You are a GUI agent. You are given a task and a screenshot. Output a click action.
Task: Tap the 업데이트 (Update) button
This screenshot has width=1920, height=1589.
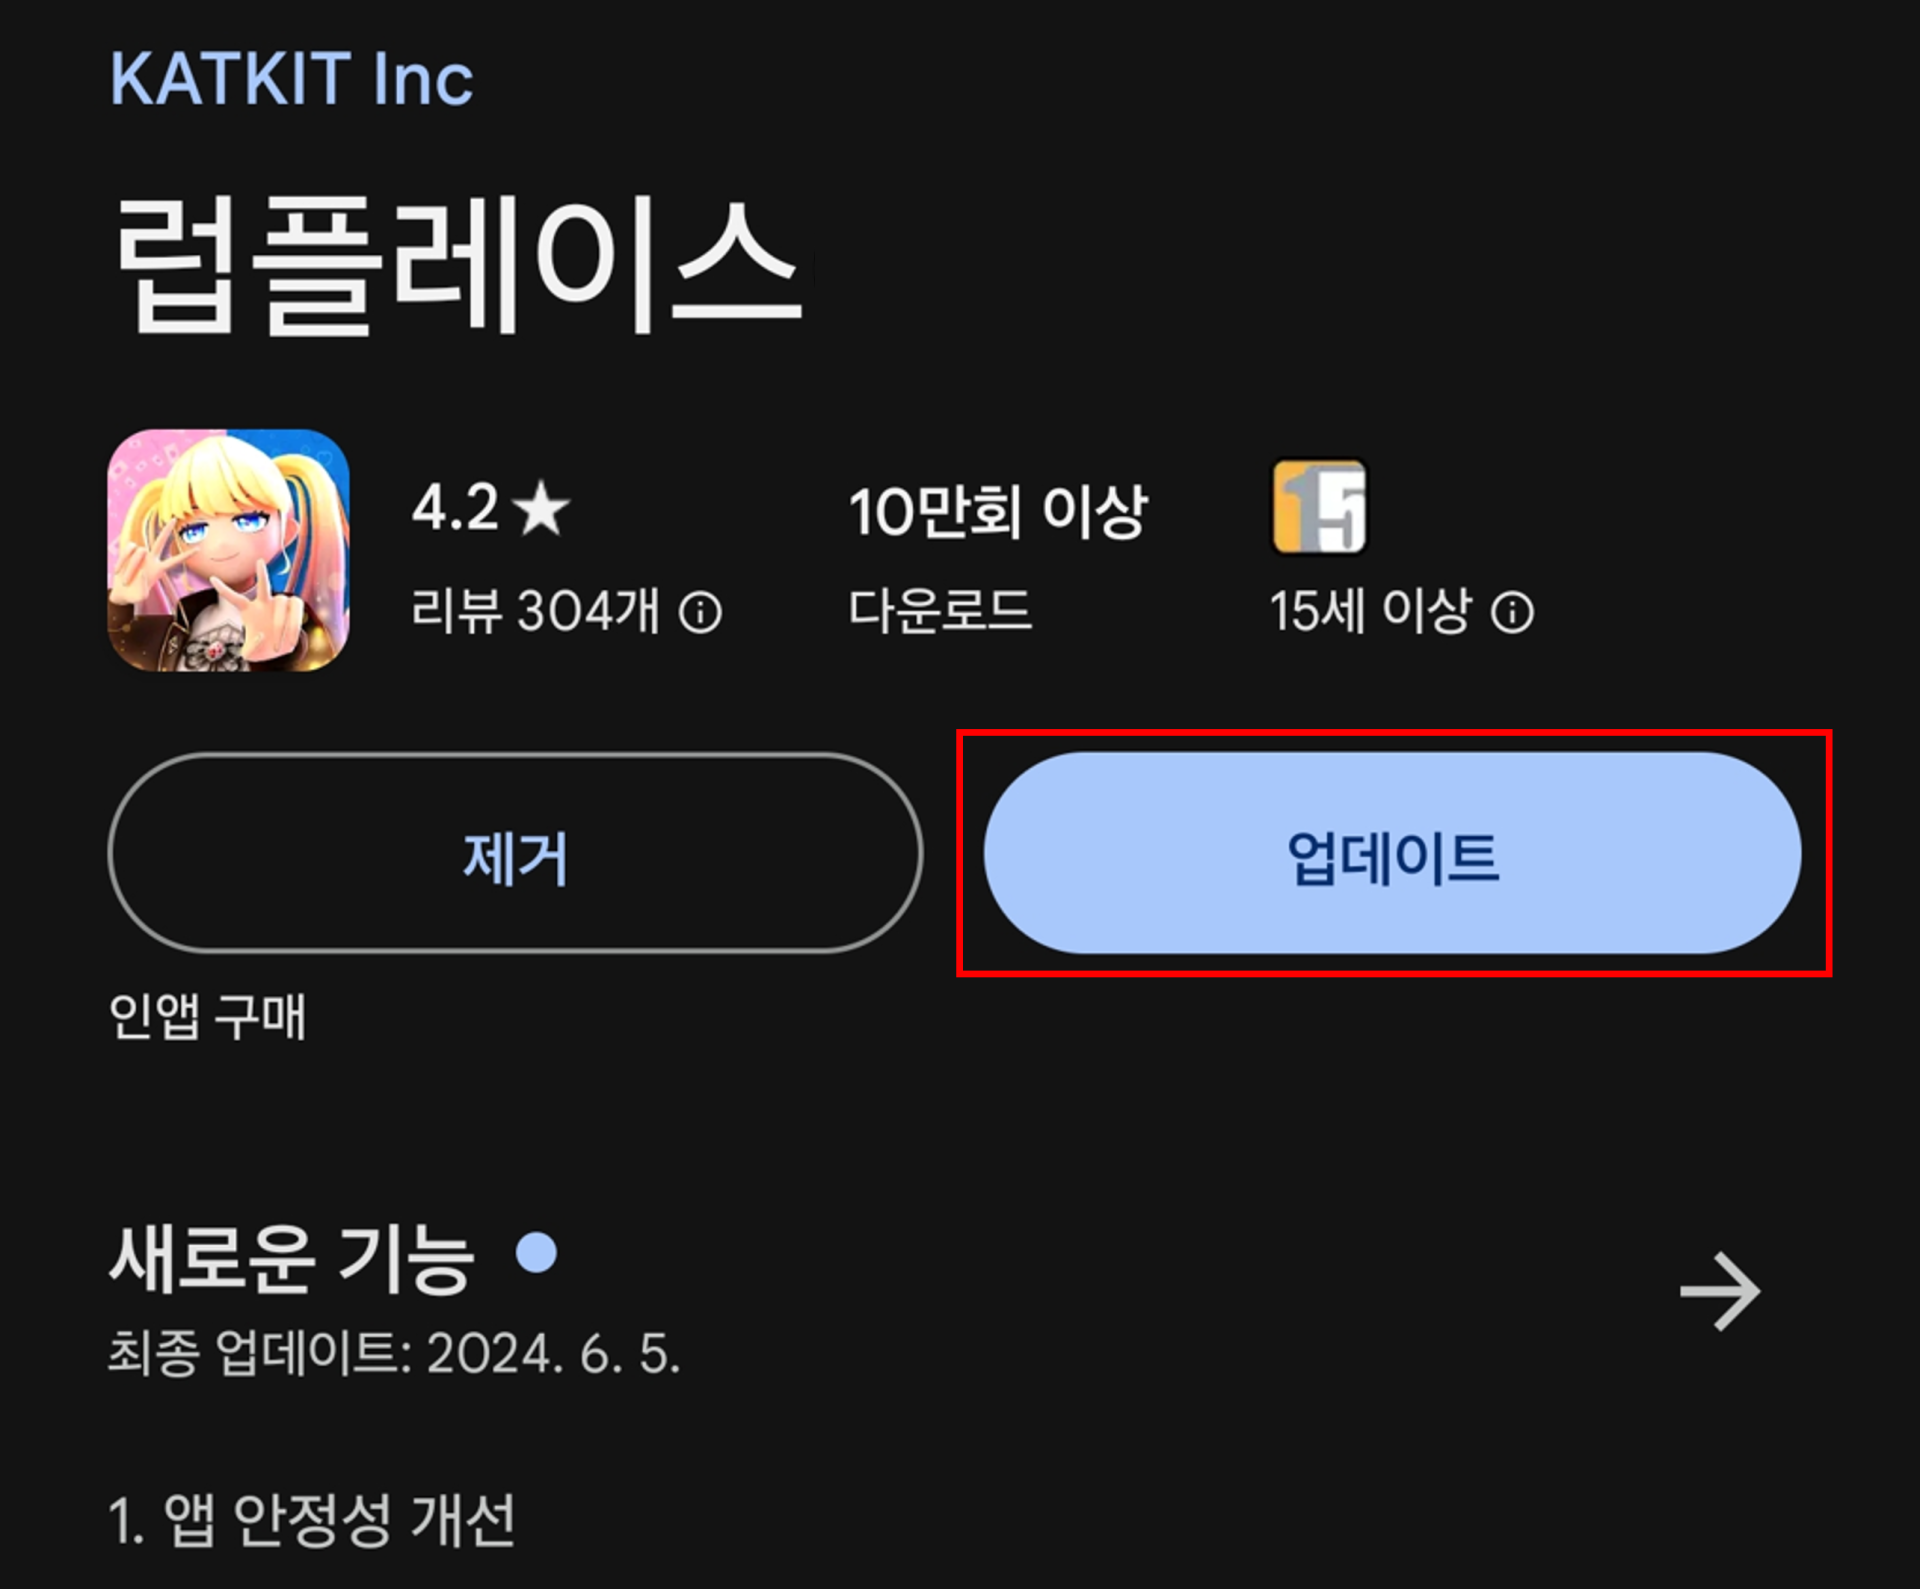(1392, 853)
